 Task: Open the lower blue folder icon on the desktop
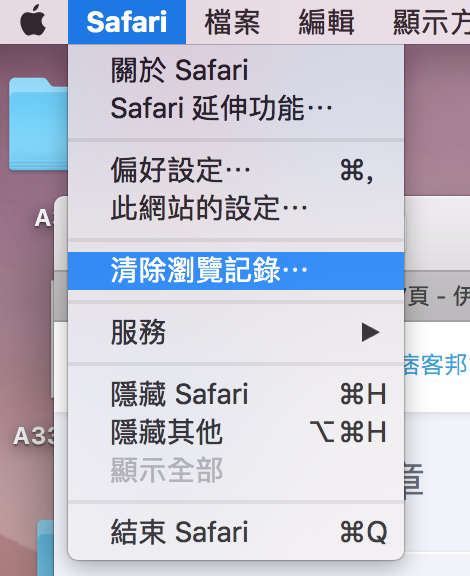(46, 548)
